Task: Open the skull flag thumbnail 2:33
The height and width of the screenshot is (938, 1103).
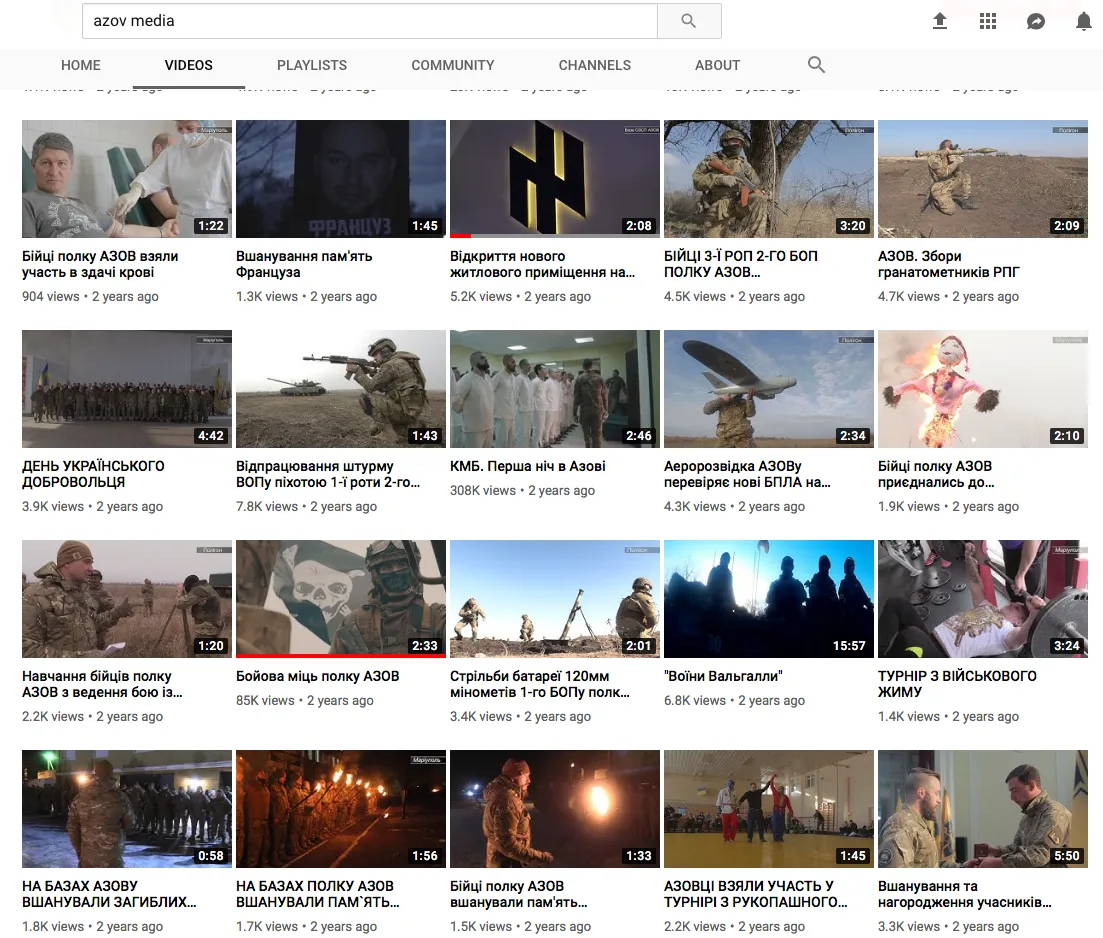Action: pos(340,599)
